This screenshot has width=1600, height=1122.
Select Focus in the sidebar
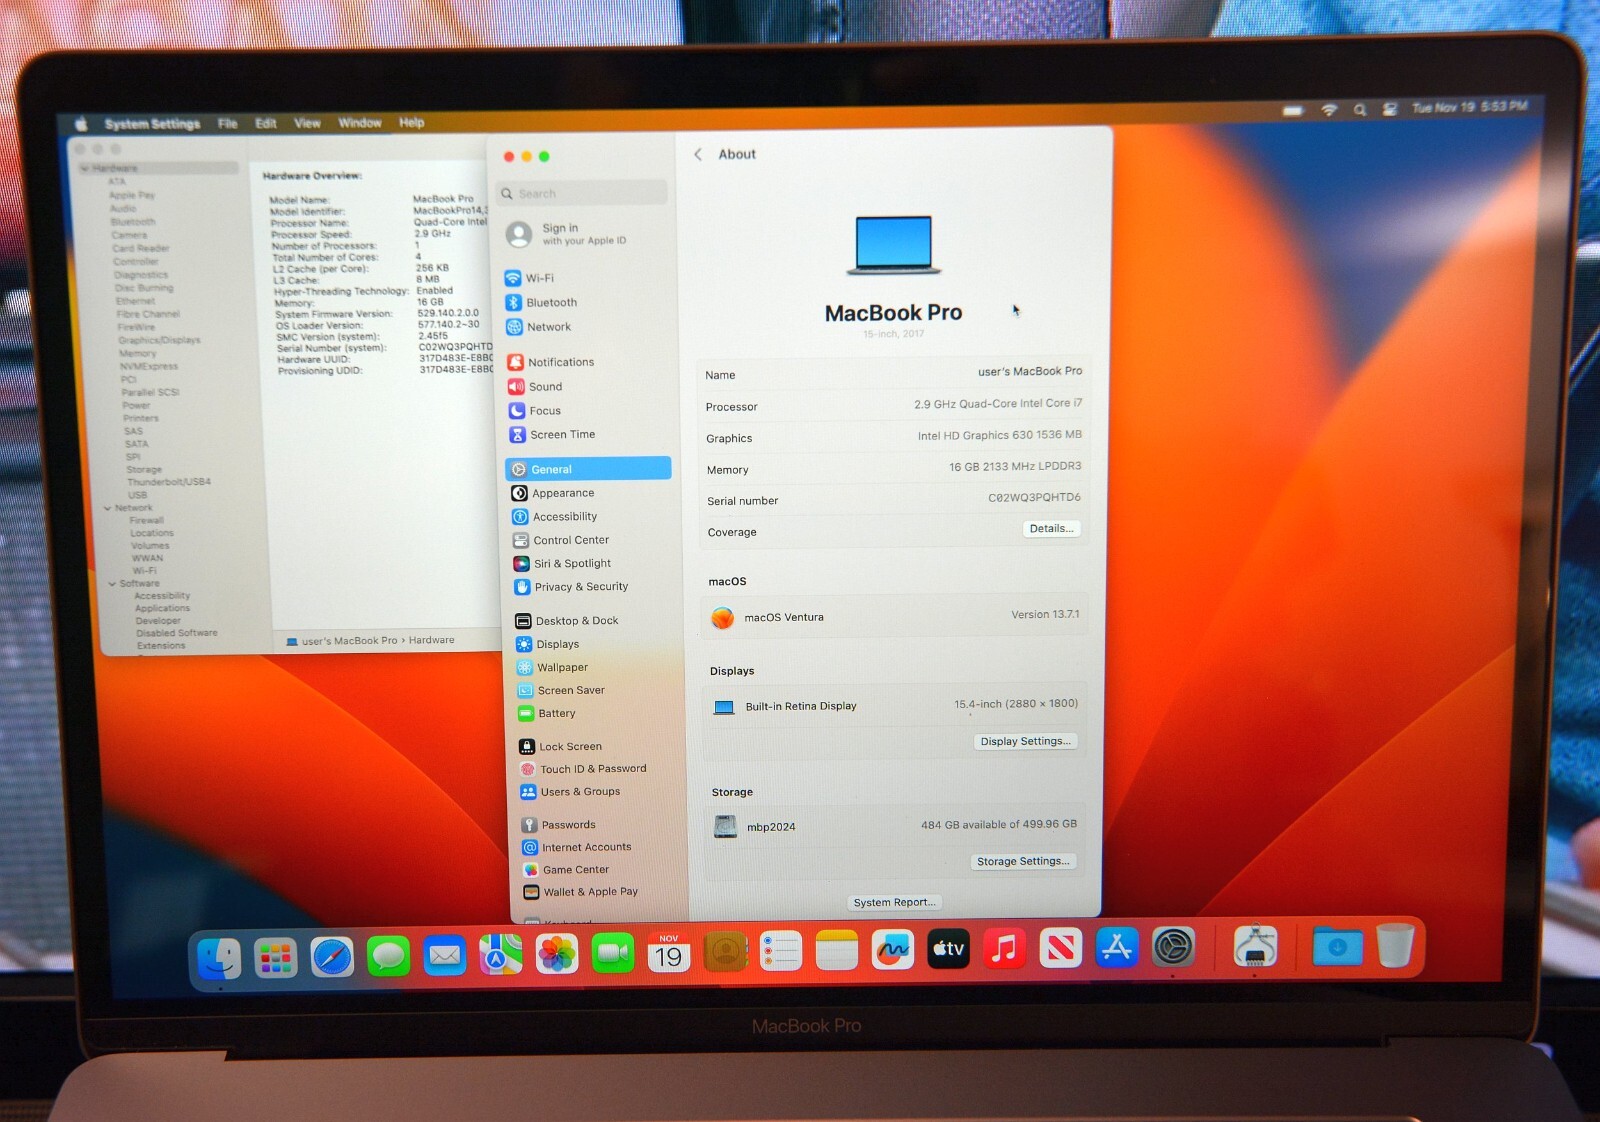[535, 410]
